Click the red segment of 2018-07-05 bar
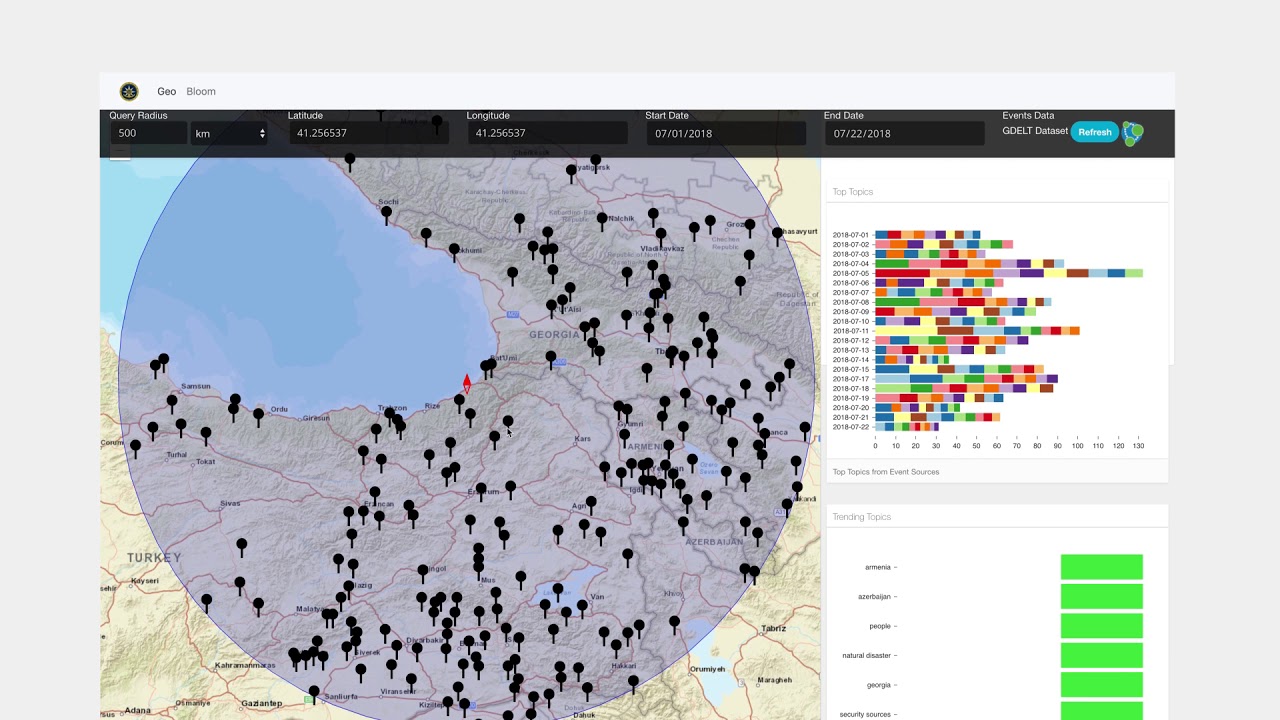The height and width of the screenshot is (720, 1280). [902, 273]
